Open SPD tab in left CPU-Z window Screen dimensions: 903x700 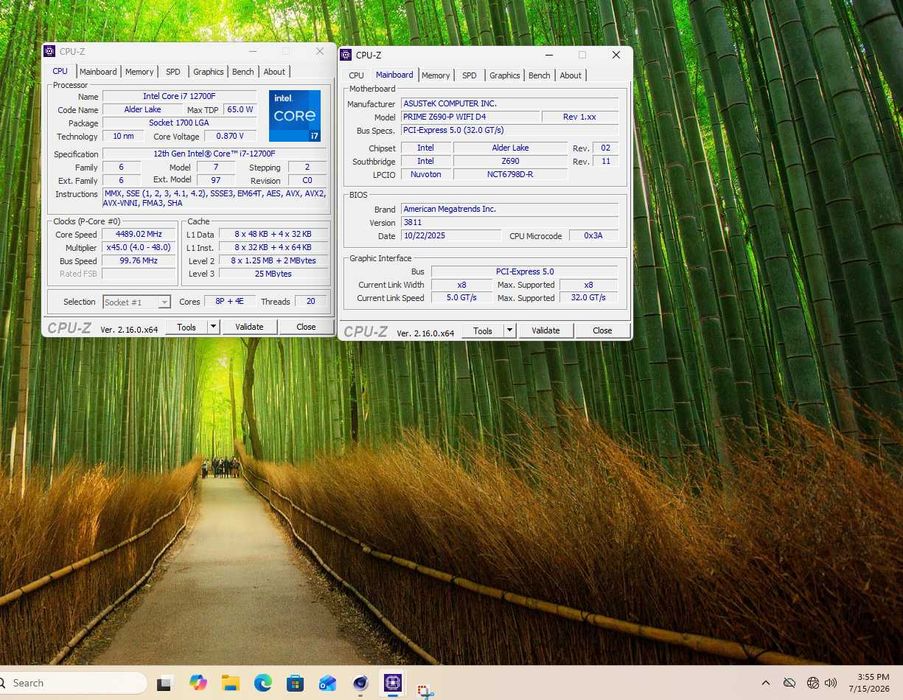coord(173,71)
